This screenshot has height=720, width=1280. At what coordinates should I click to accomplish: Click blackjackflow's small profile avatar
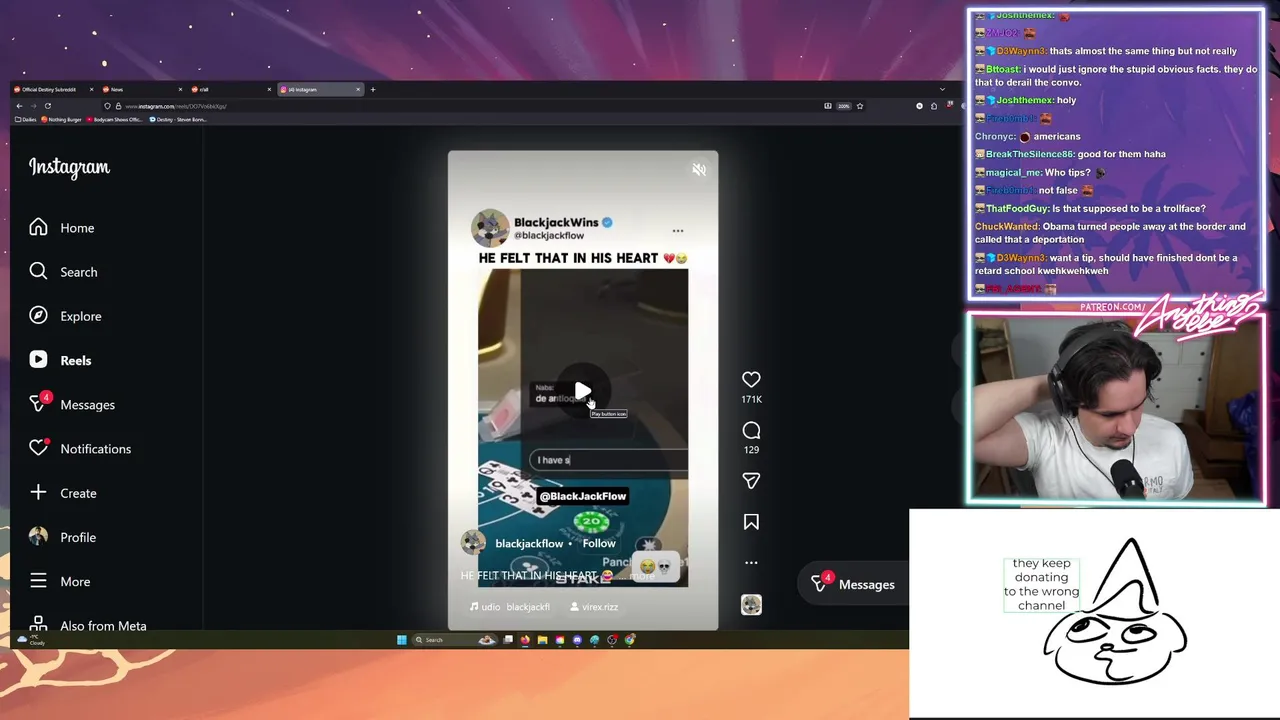(x=473, y=543)
